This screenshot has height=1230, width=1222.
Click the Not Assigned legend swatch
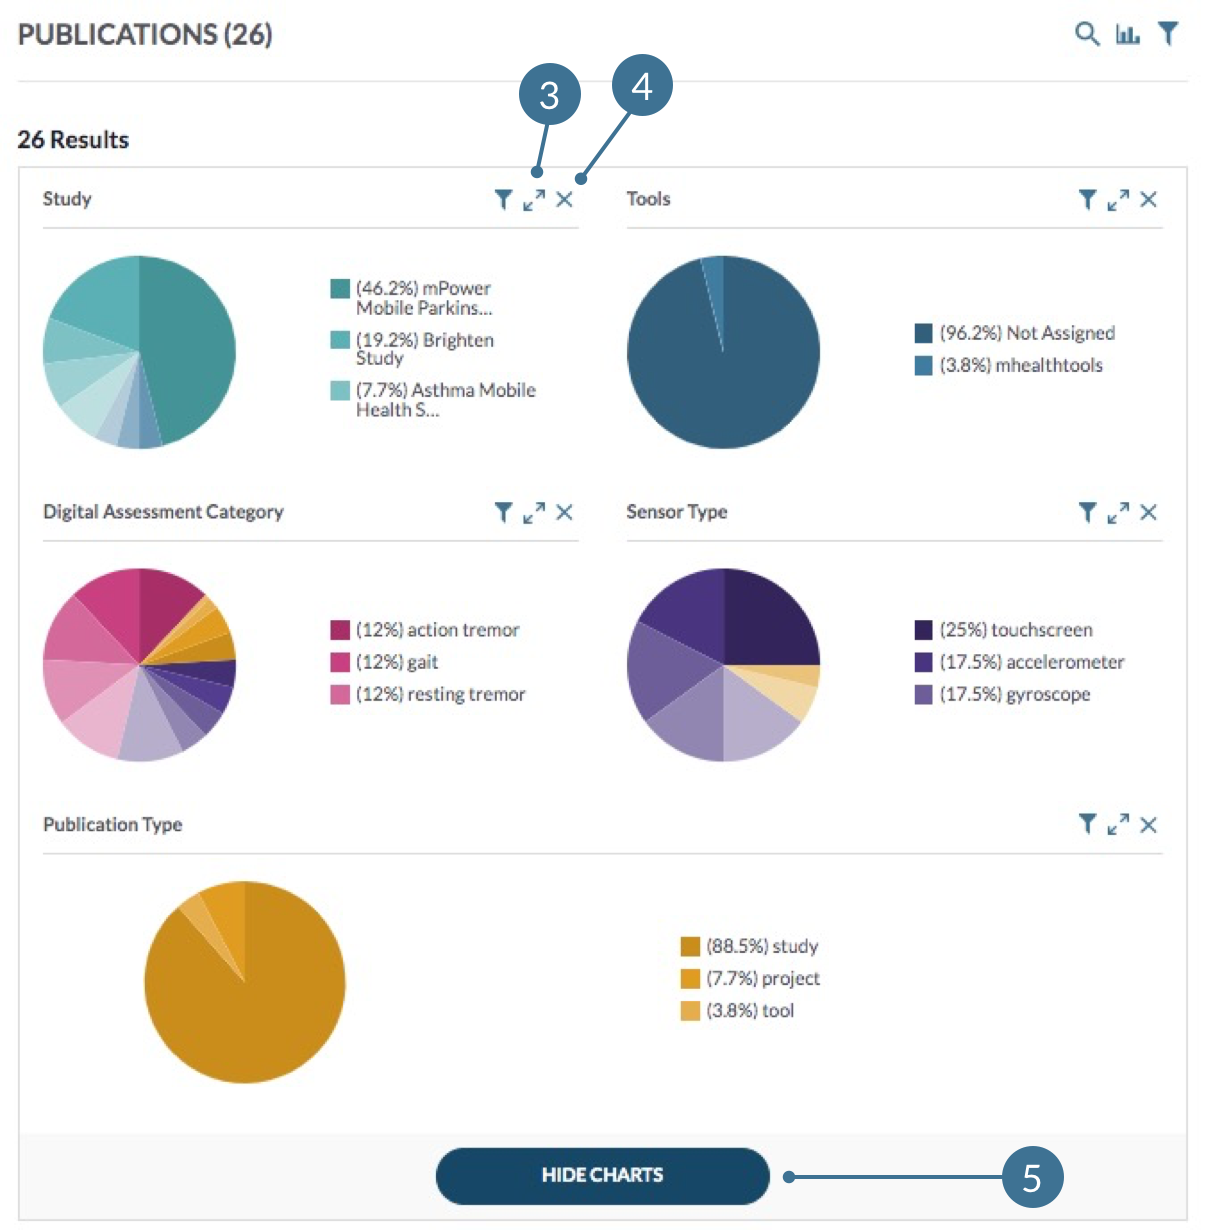pos(924,333)
